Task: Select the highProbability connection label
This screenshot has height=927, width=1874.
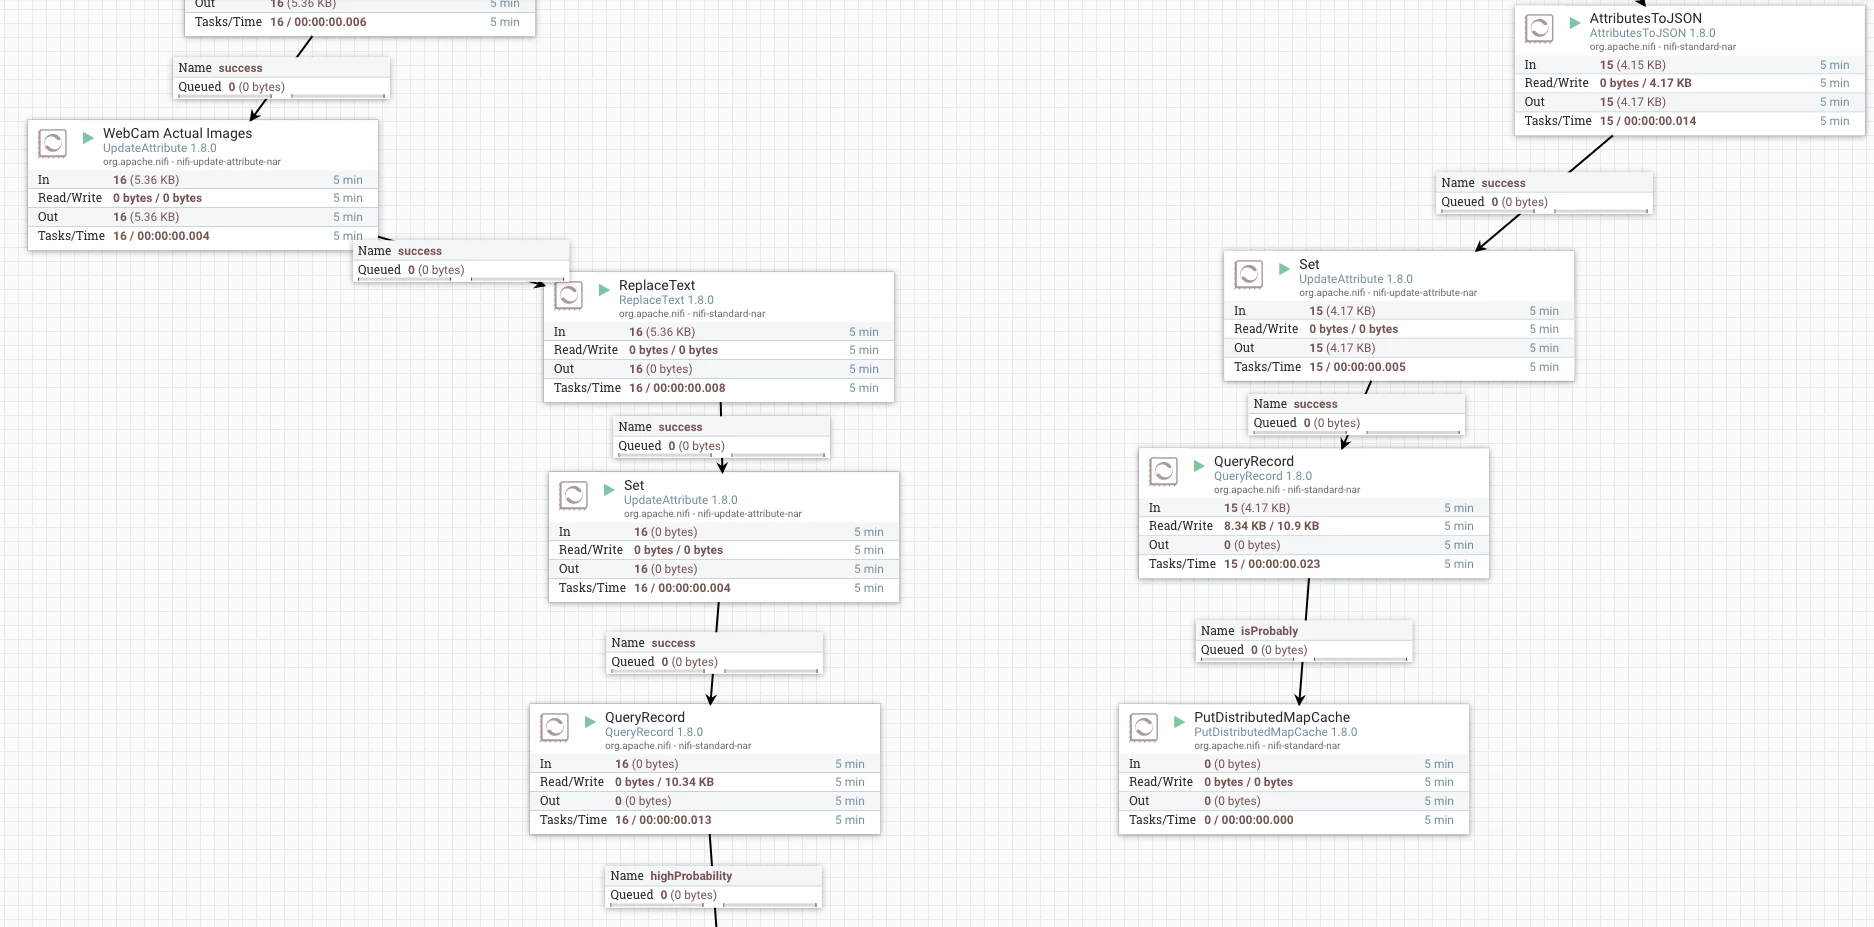Action: coord(714,885)
